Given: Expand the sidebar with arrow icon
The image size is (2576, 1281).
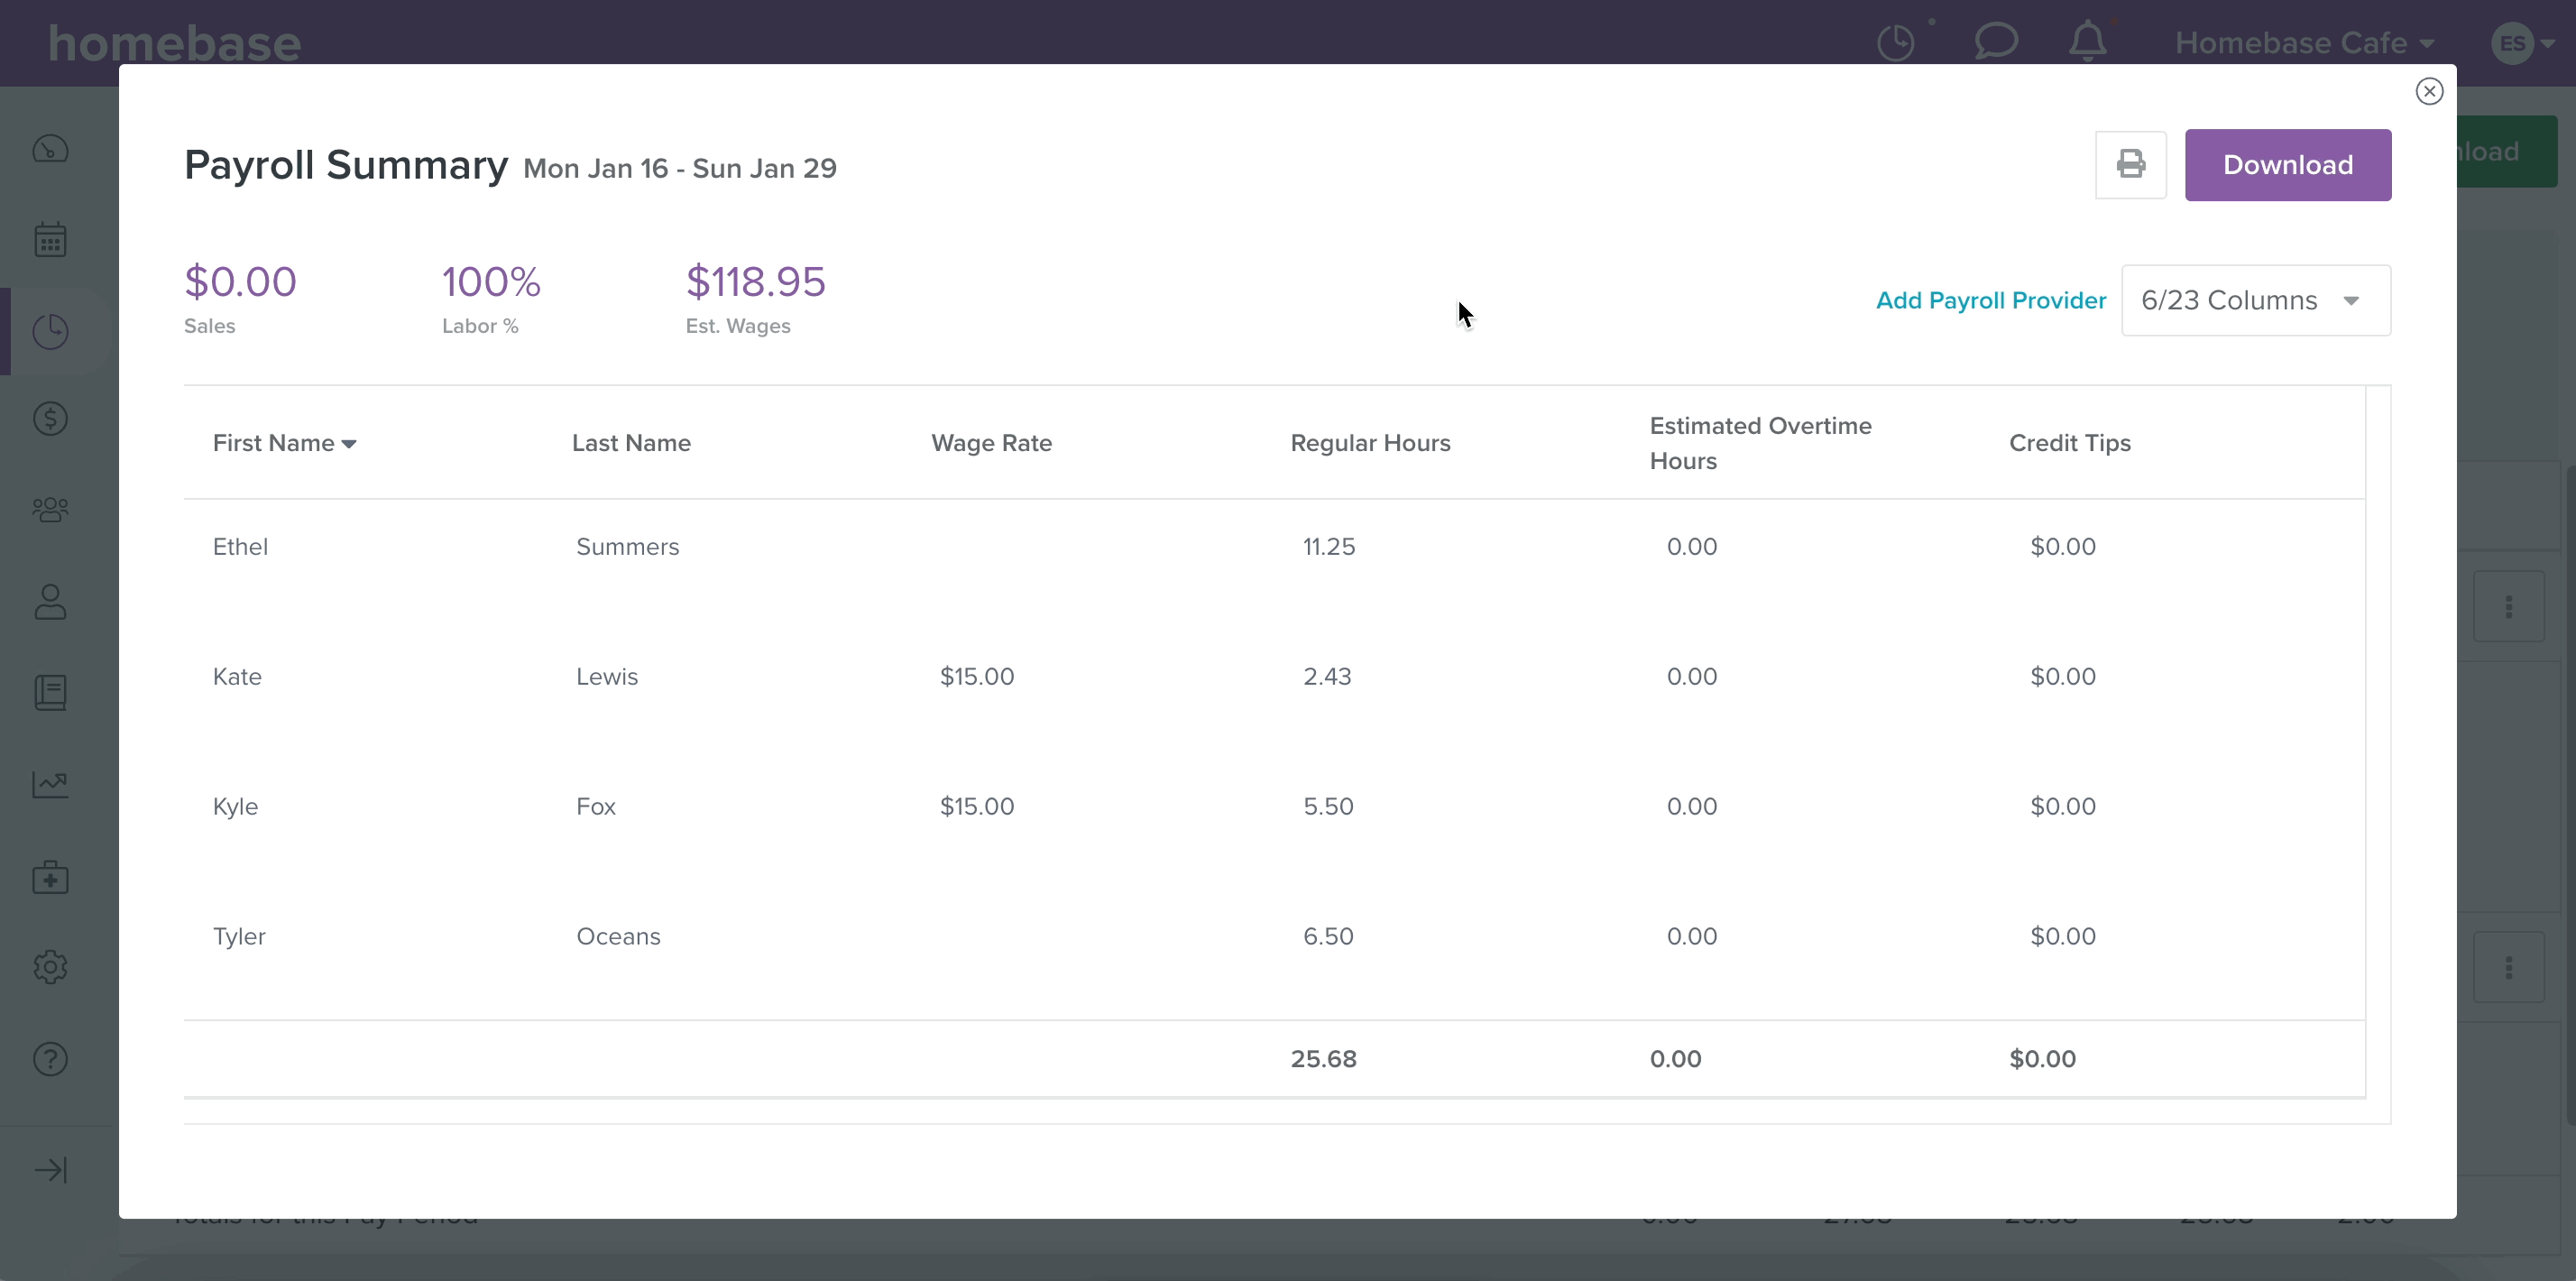Looking at the screenshot, I should tap(50, 1170).
